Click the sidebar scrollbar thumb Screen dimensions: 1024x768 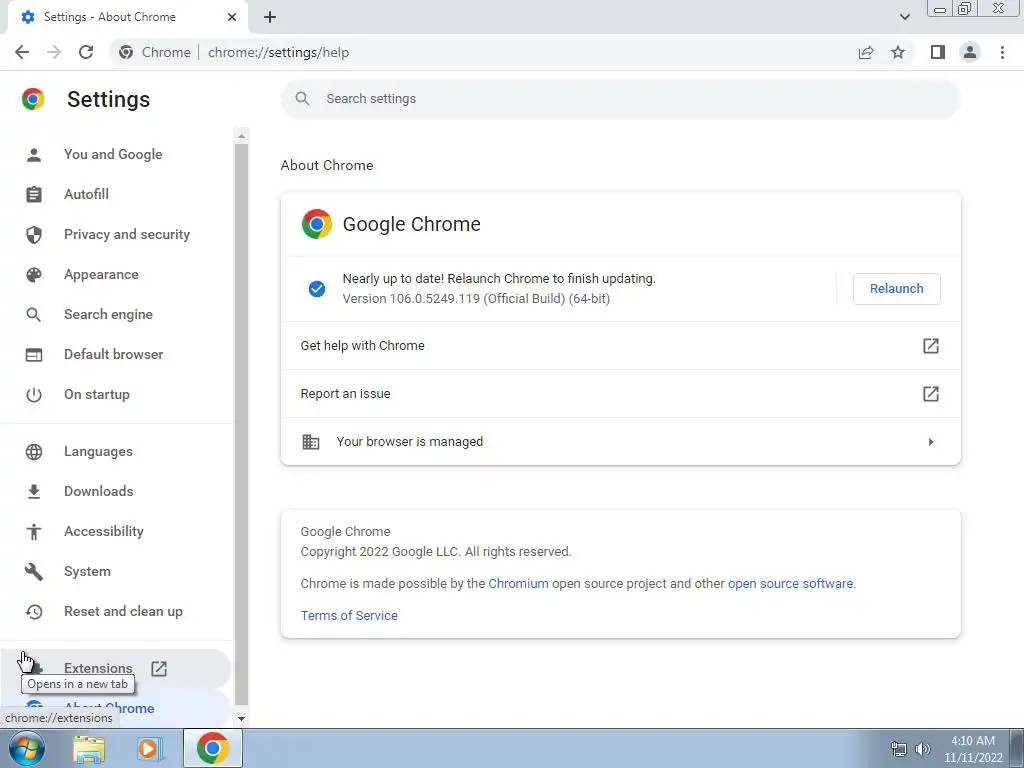[x=241, y=424]
